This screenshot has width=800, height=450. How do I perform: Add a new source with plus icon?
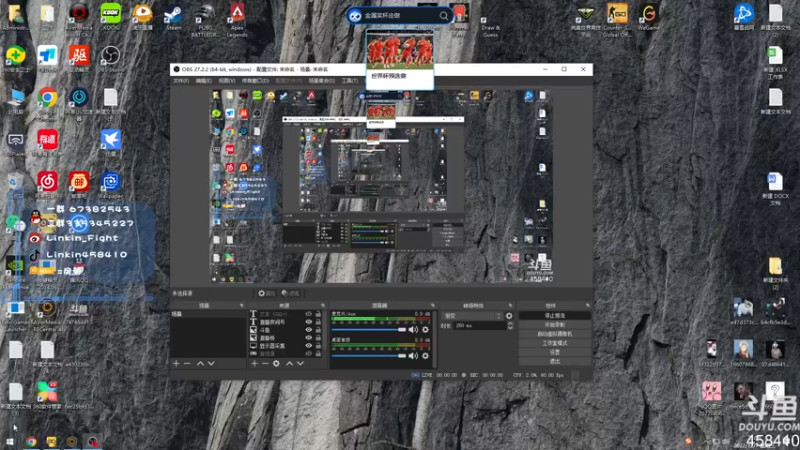(x=254, y=363)
